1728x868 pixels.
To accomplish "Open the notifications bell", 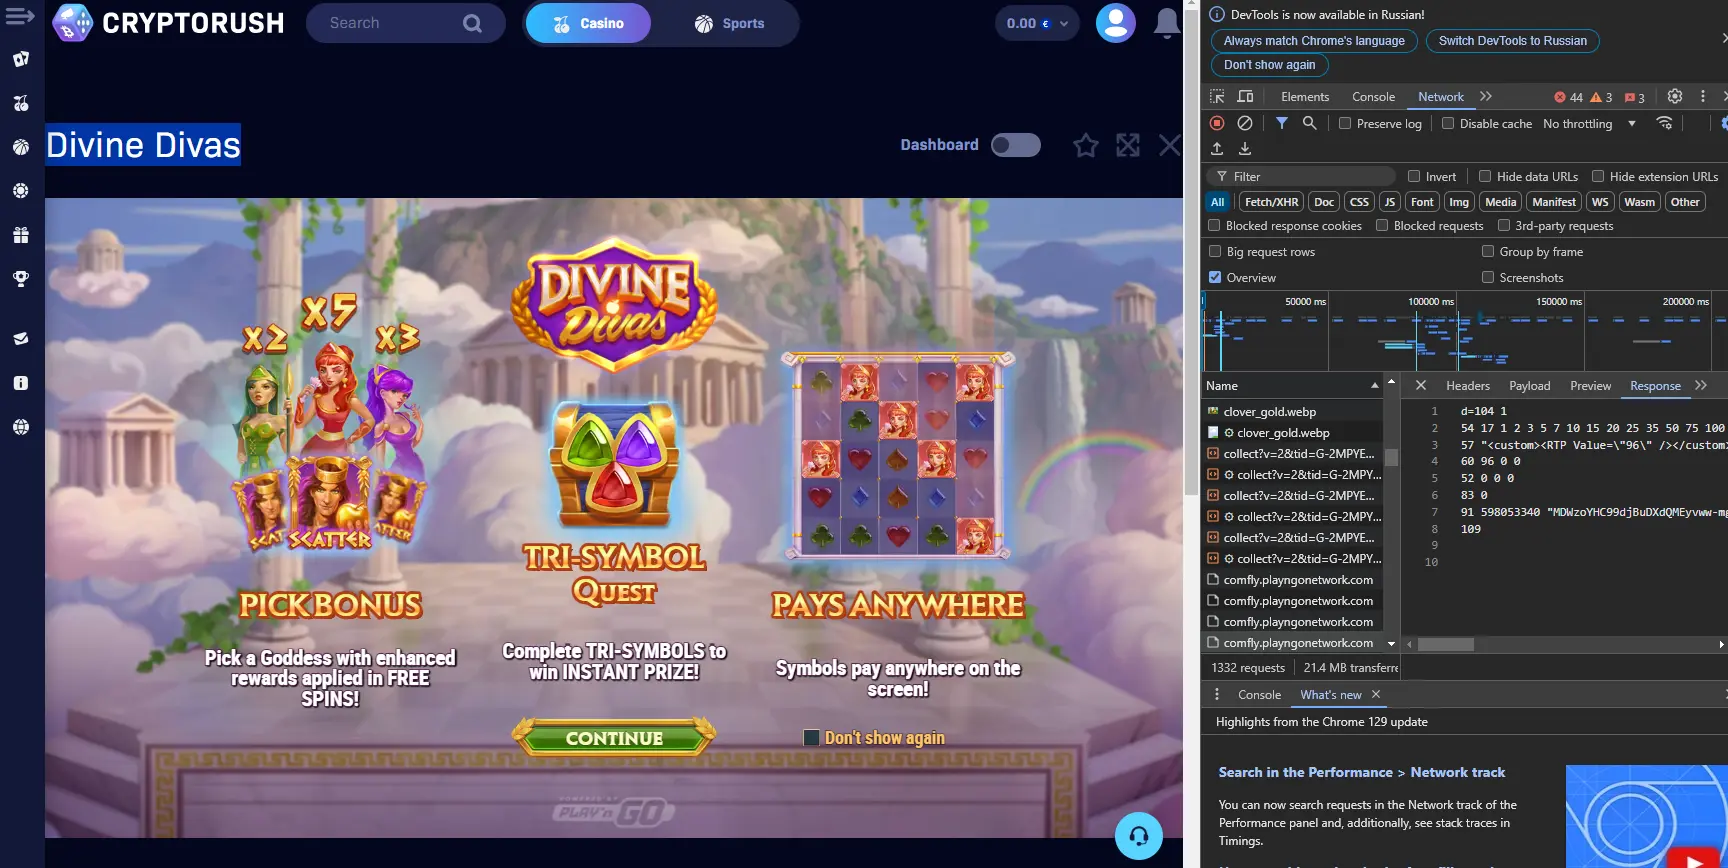I will (1166, 23).
